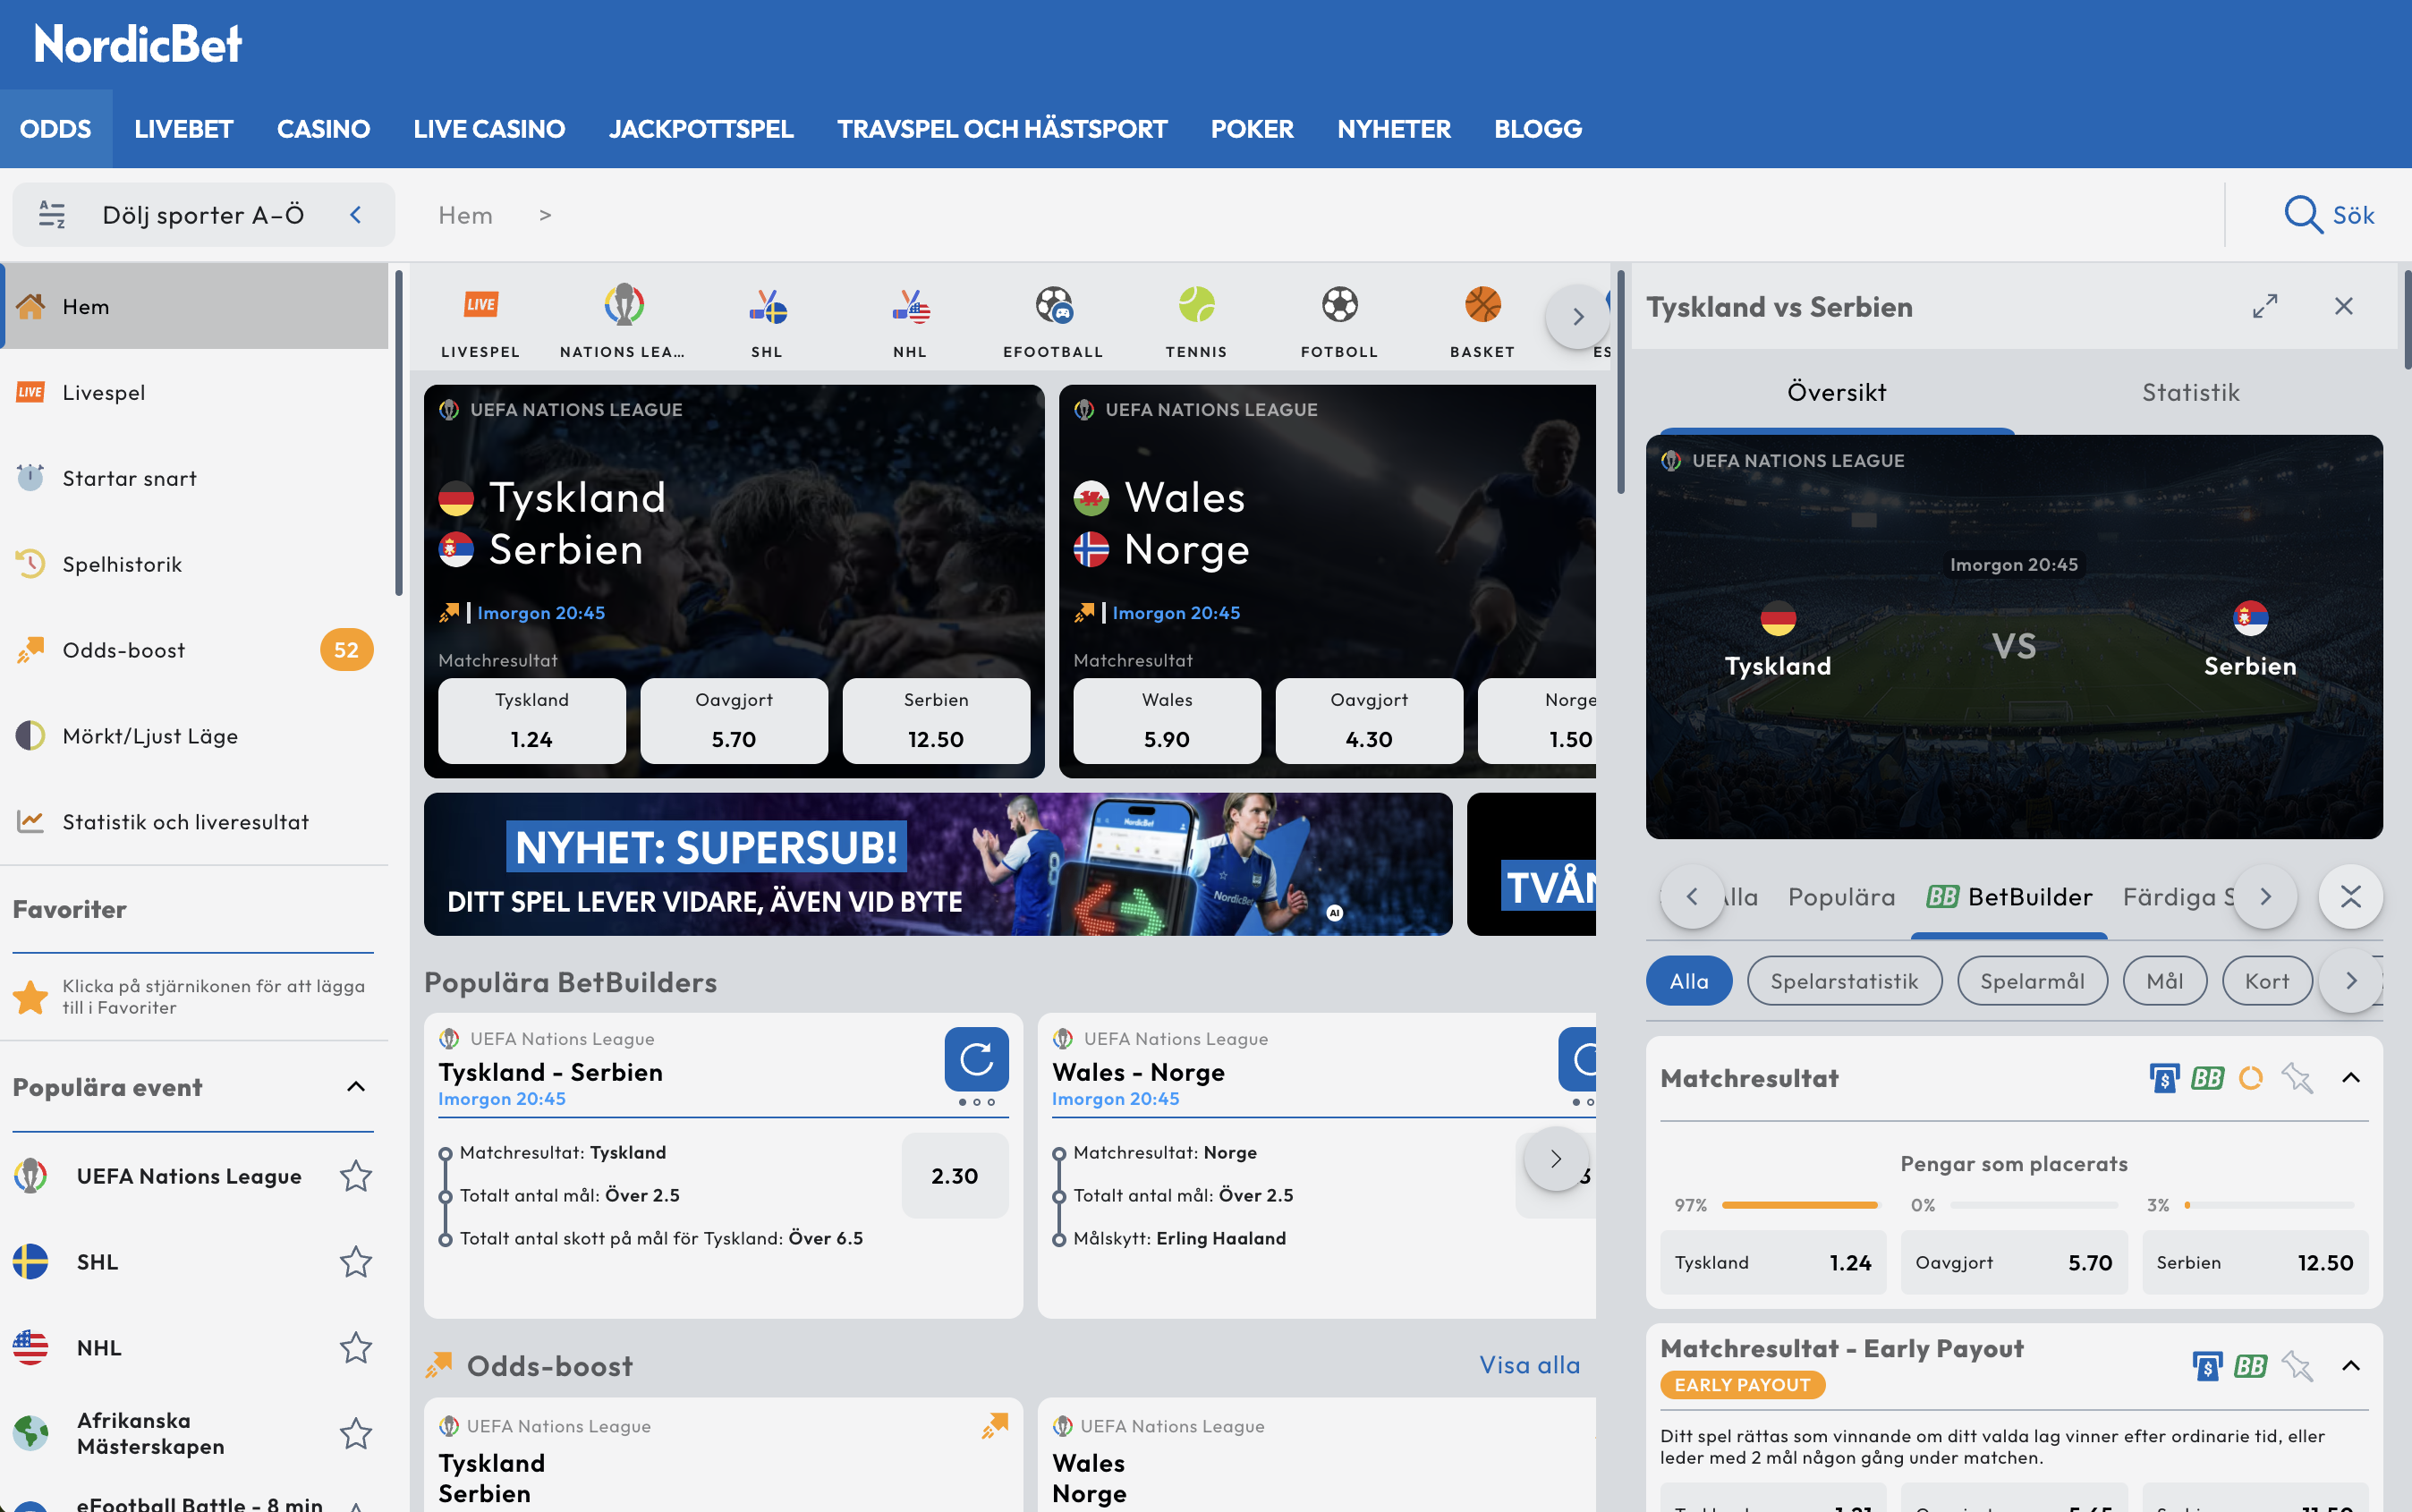The height and width of the screenshot is (1512, 2412).
Task: Click the cash out icon in Matchresultat
Action: click(x=2164, y=1078)
